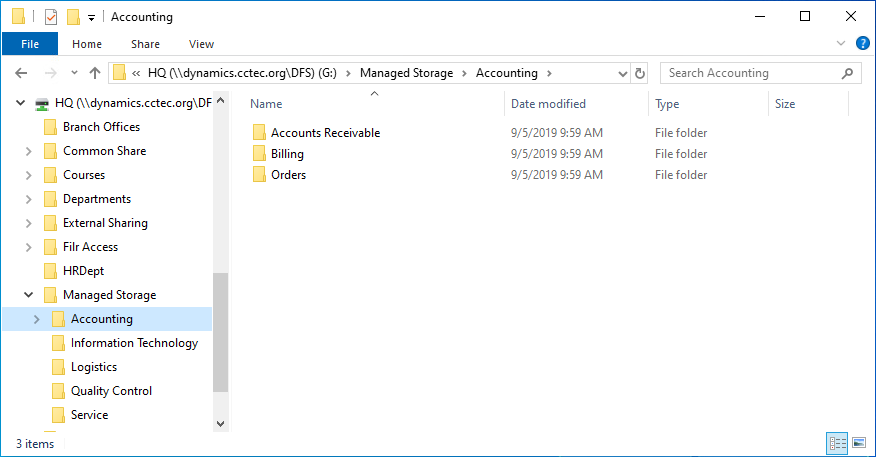Collapse the Managed Storage tree node
876x457 pixels.
pos(28,295)
